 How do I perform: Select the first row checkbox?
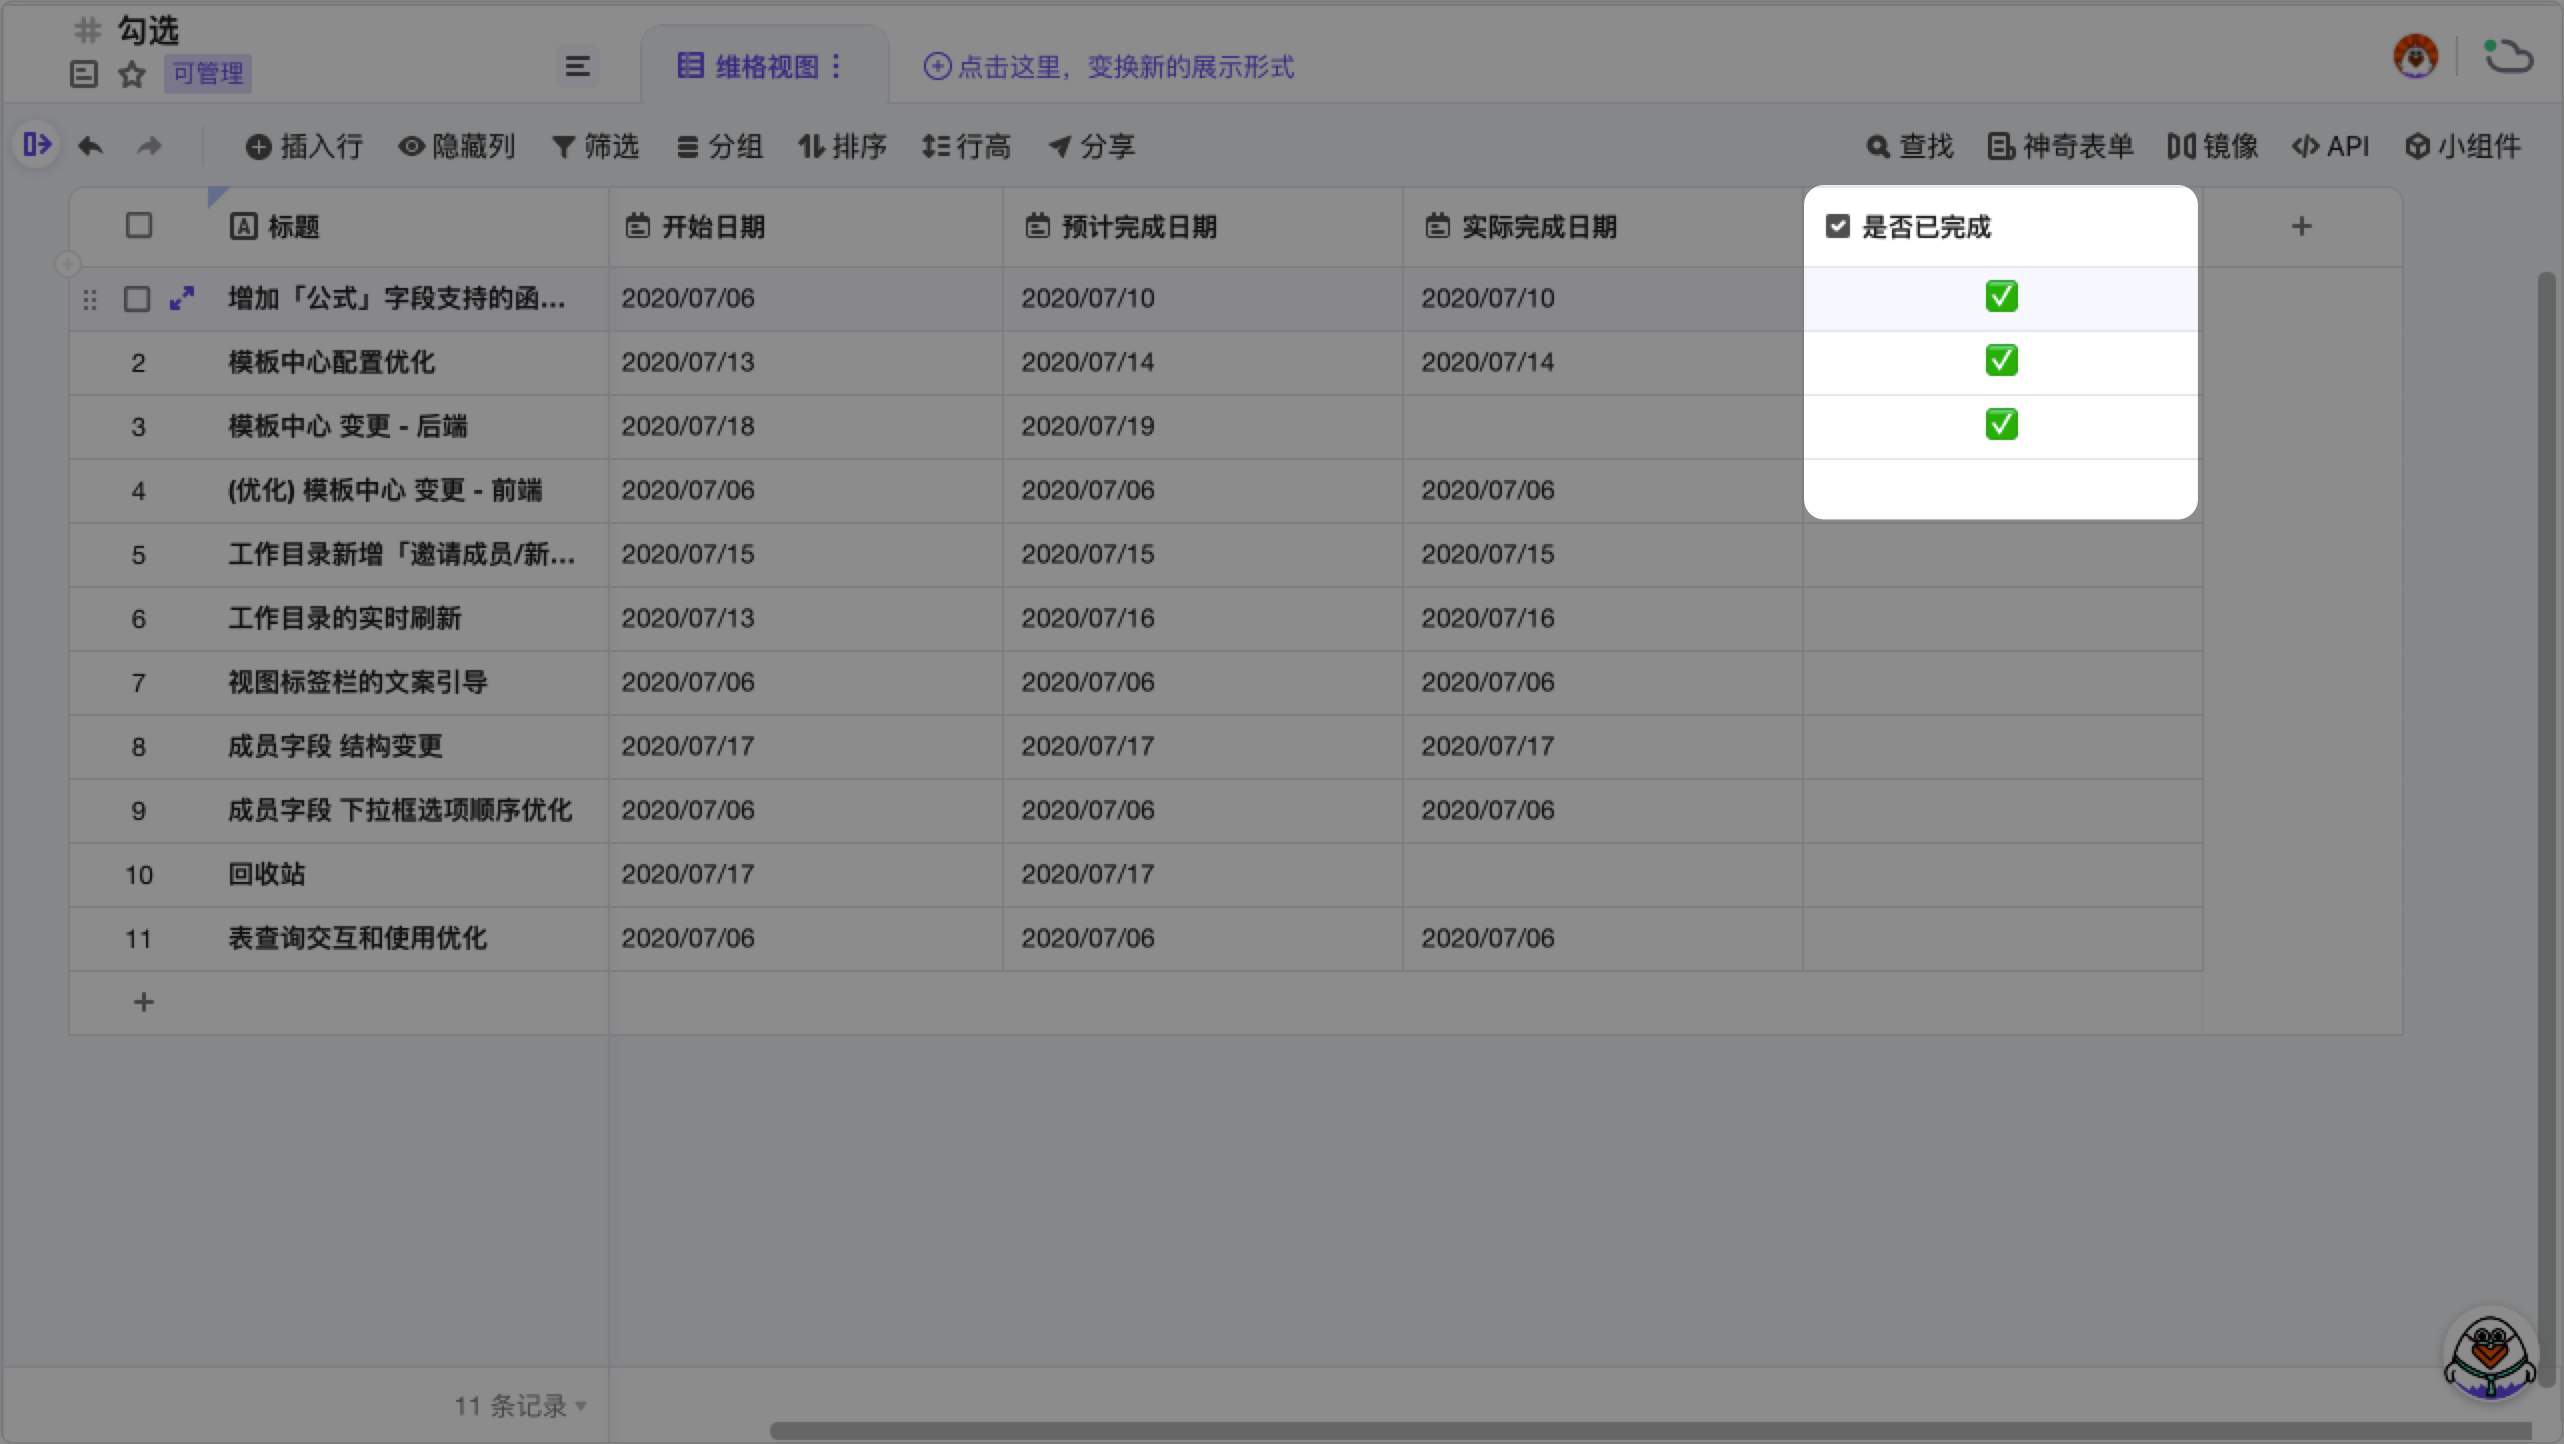point(137,299)
